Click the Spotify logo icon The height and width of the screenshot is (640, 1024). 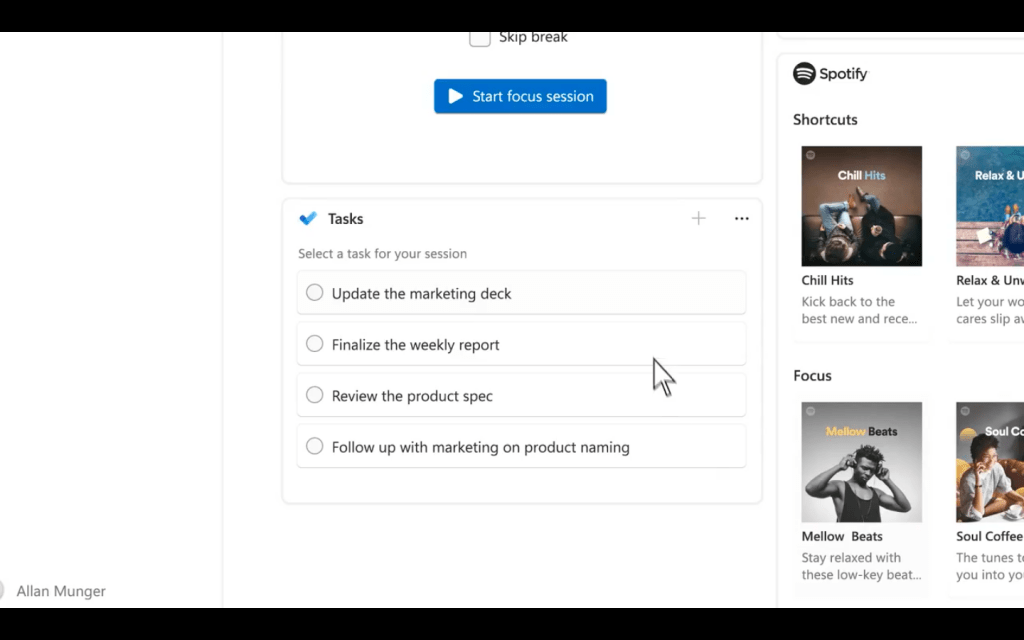[804, 73]
